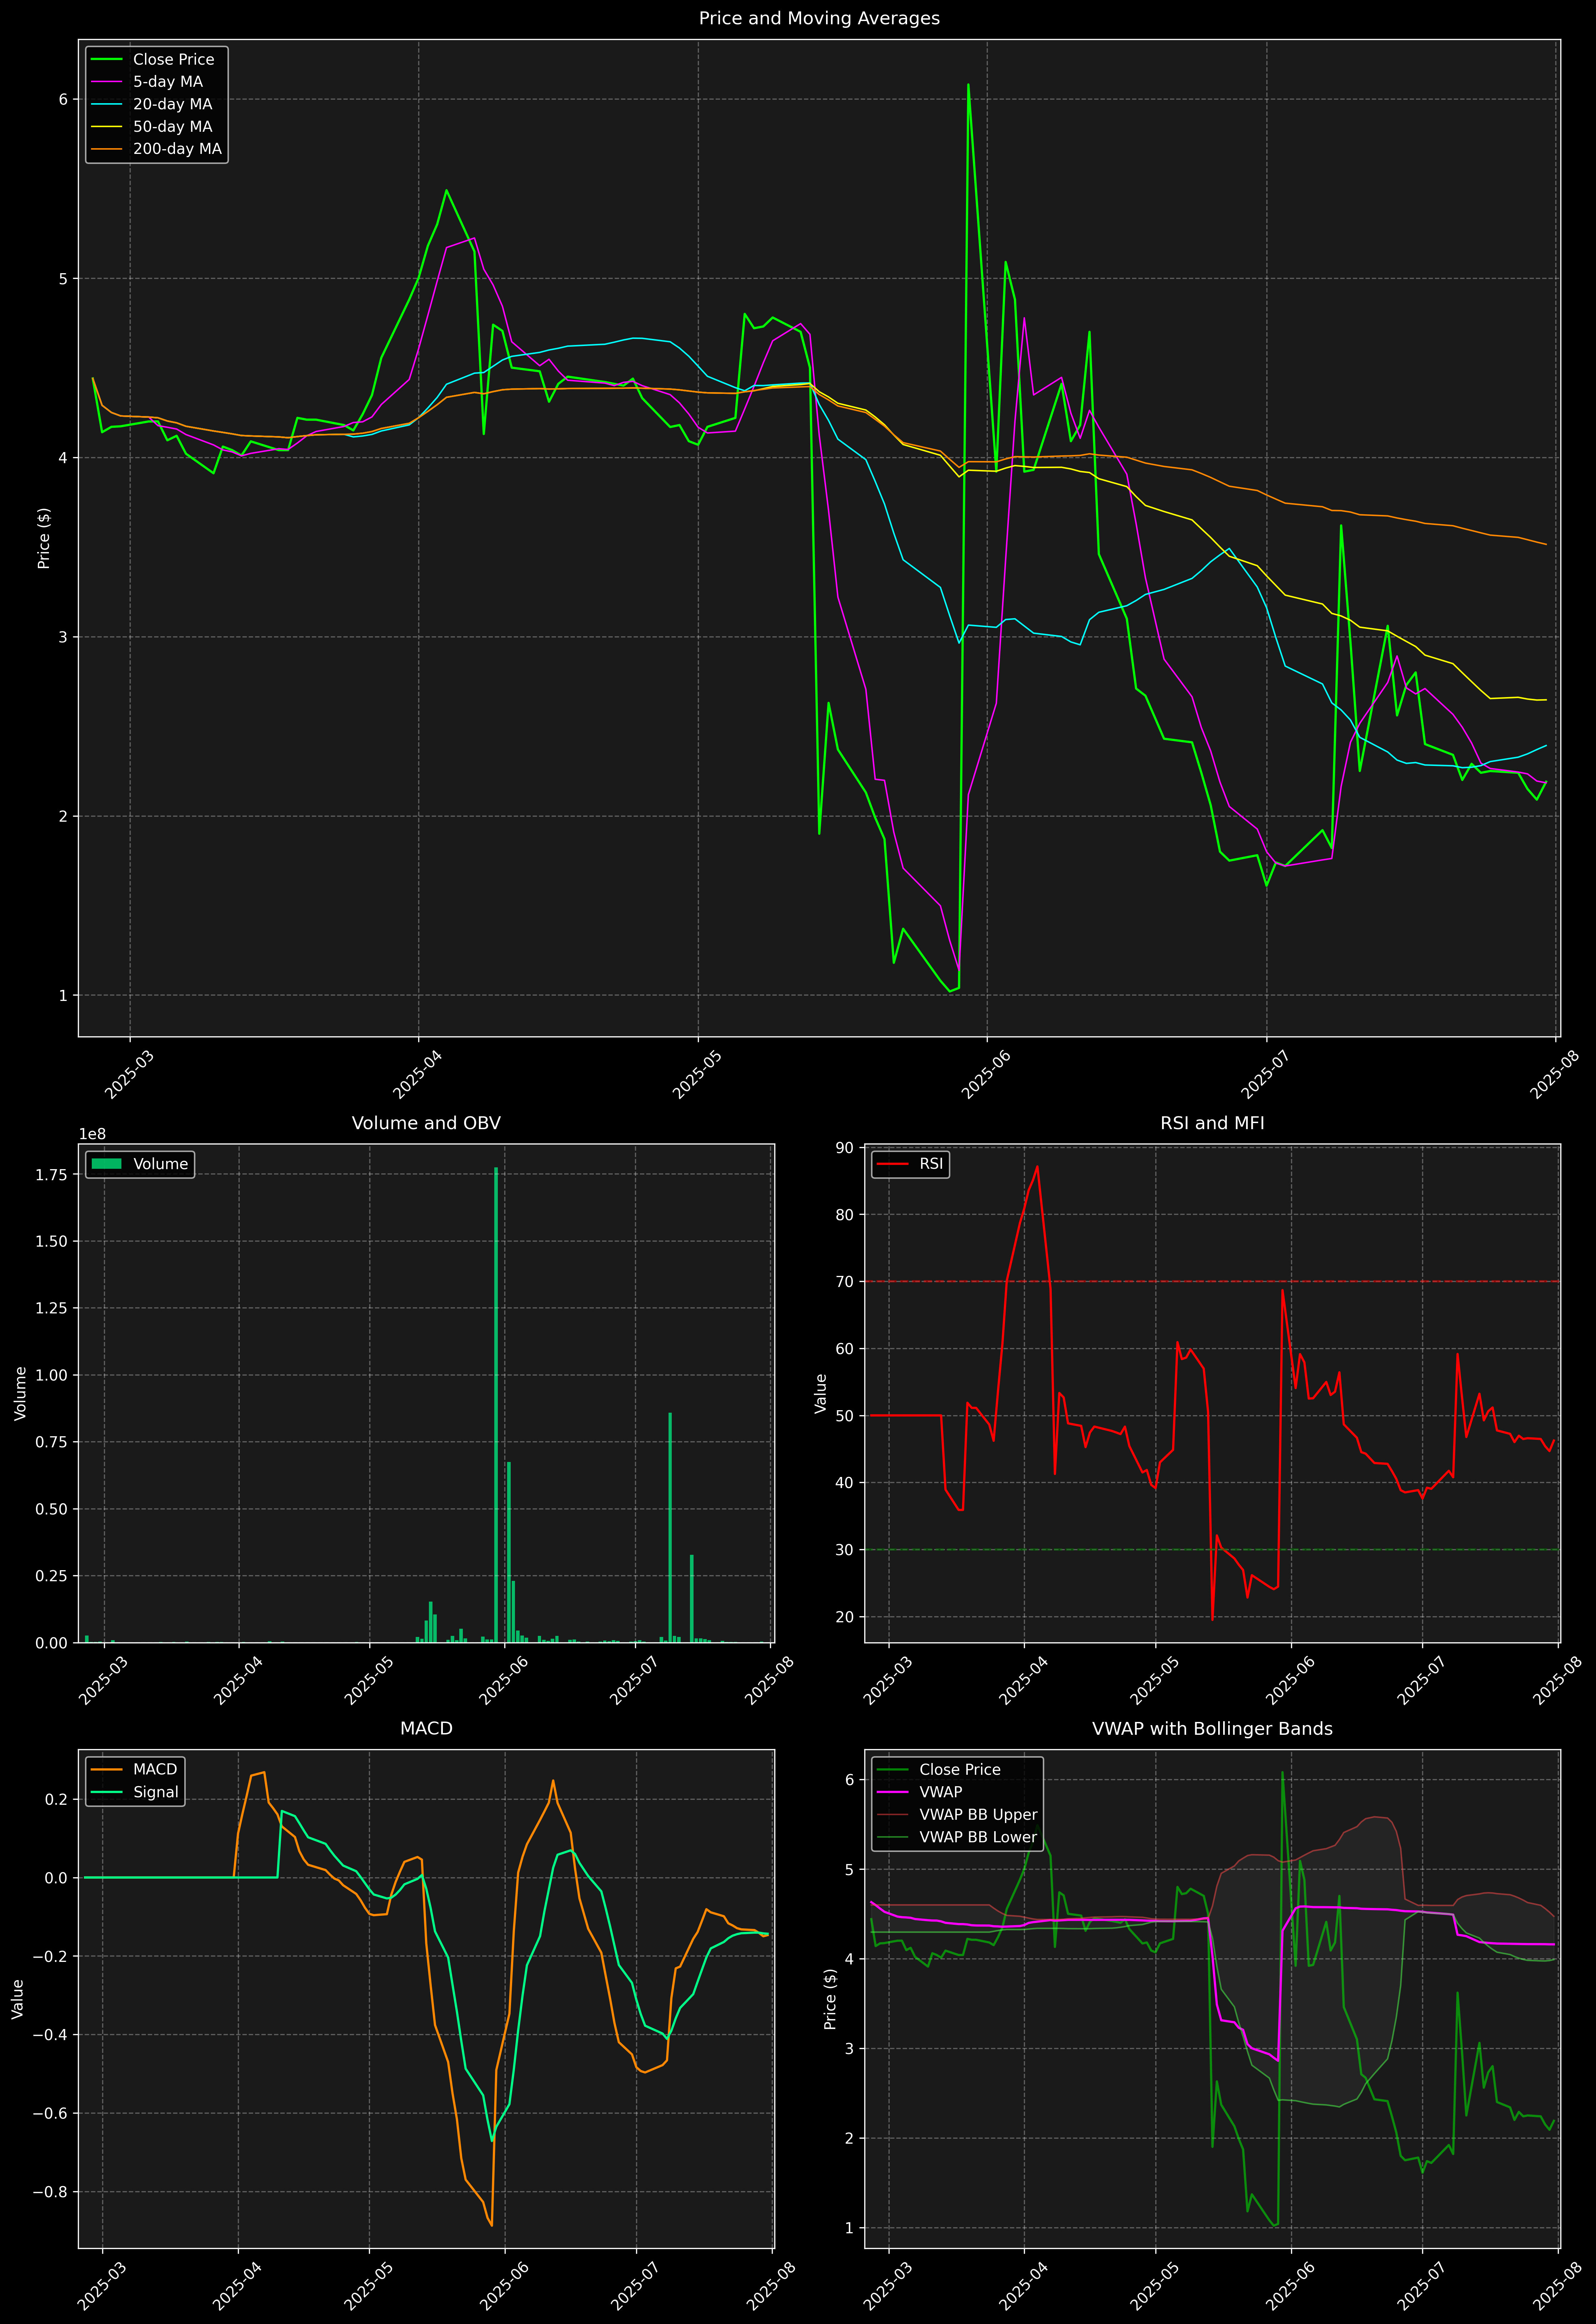Select the "20-day MA" legend entry
This screenshot has width=1596, height=2324.
pos(172,104)
